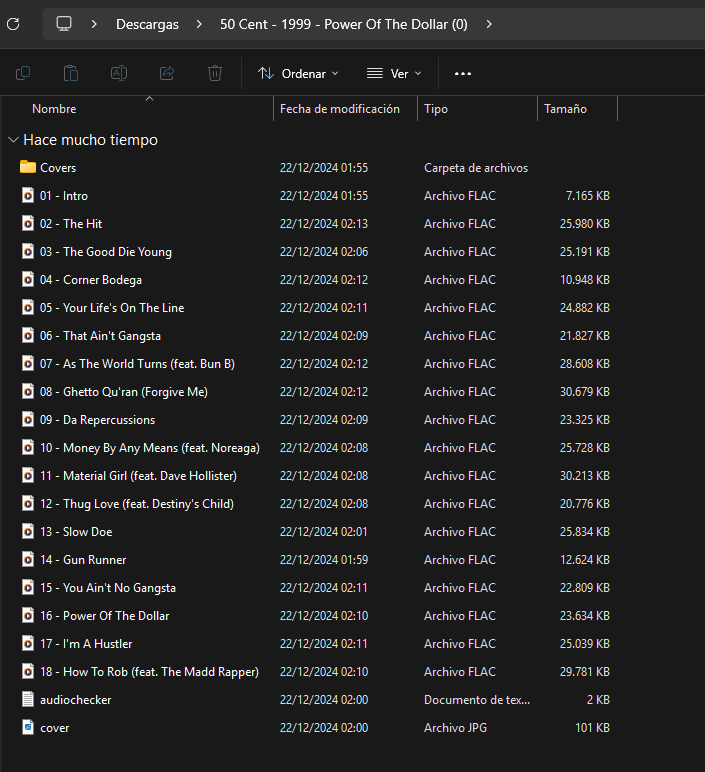Click the Documento de tex... type cell
705x772 pixels.
coord(477,700)
